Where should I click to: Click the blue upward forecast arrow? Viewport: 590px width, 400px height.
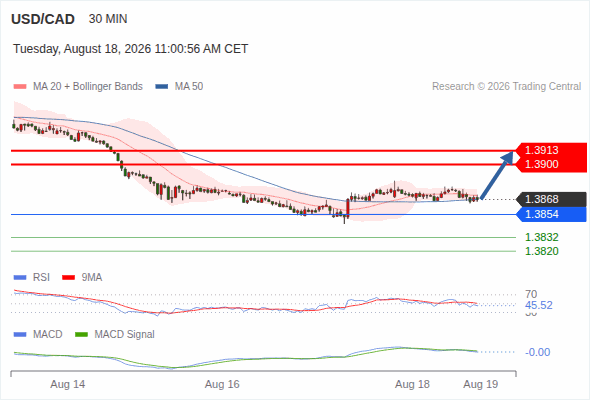(x=497, y=175)
